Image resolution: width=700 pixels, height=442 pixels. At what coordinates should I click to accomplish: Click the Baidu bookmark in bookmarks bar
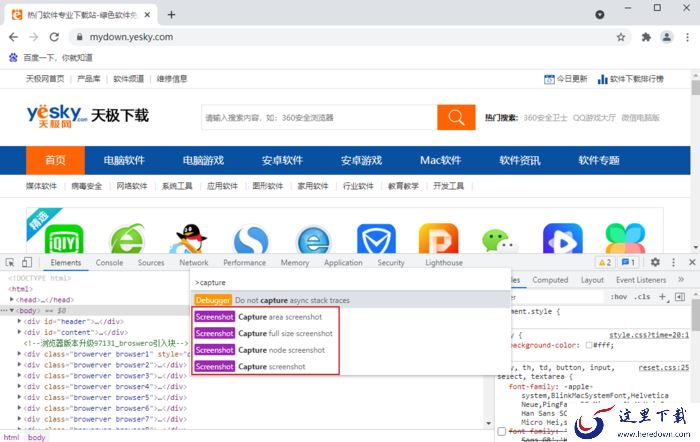point(50,58)
